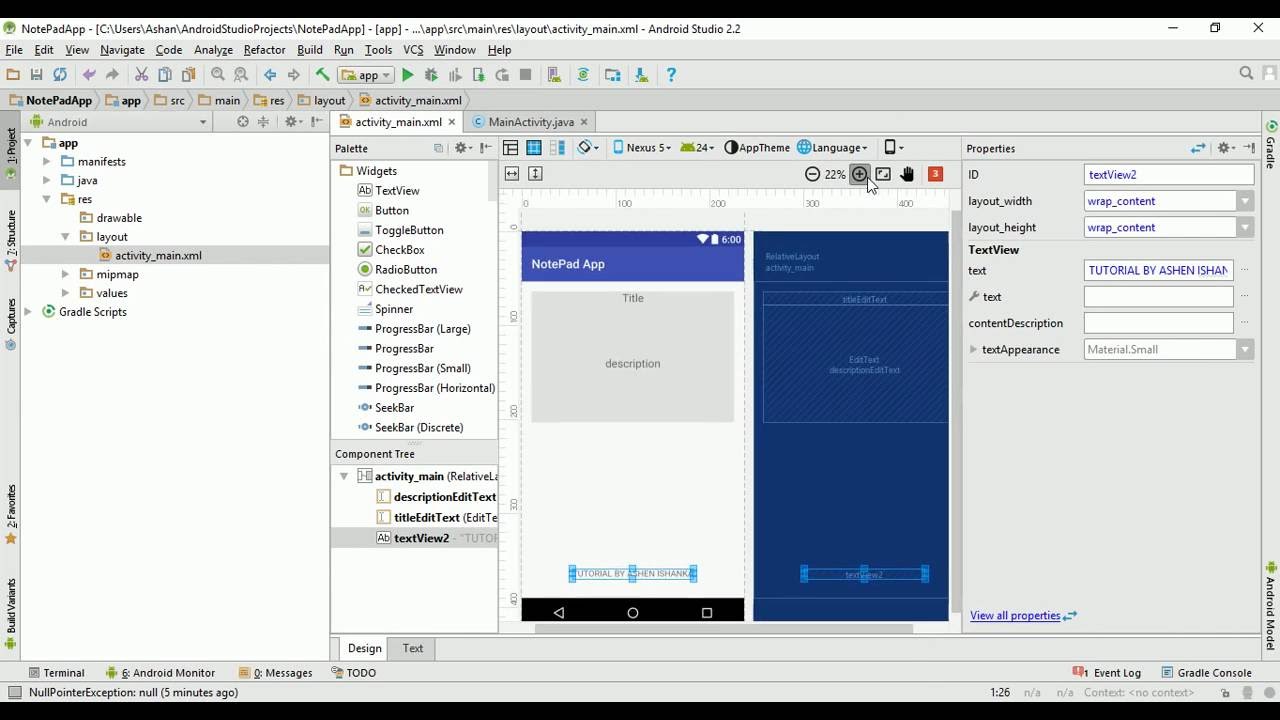The image size is (1280, 720).
Task: Open the layout variants phone dropdown
Action: pyautogui.click(x=894, y=148)
